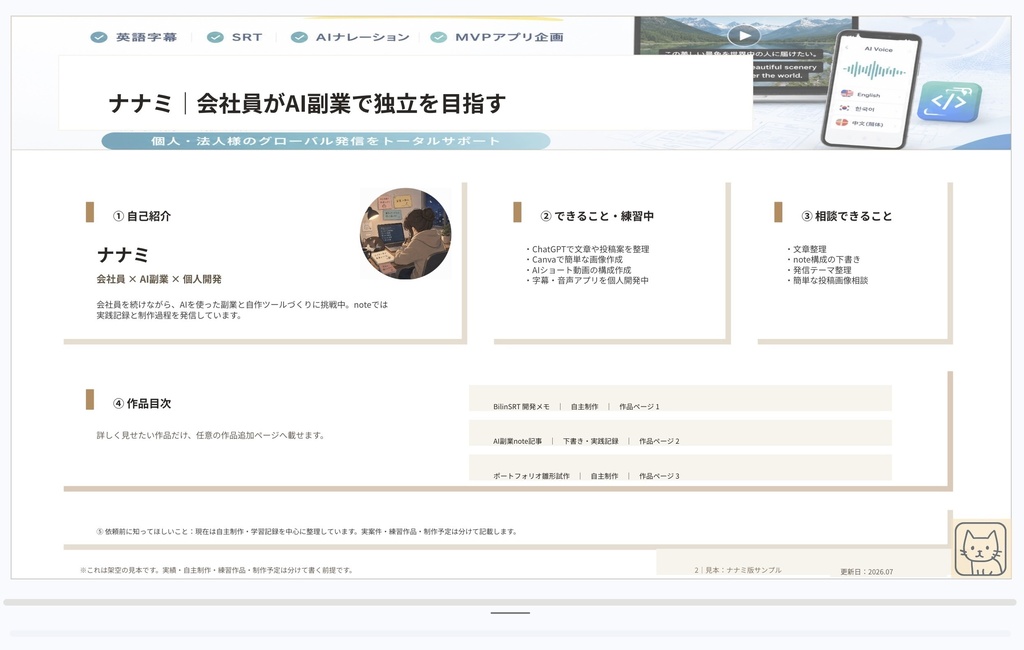Open the ポートフォリオ雛形試作 work row
The height and width of the screenshot is (650, 1024).
point(680,468)
